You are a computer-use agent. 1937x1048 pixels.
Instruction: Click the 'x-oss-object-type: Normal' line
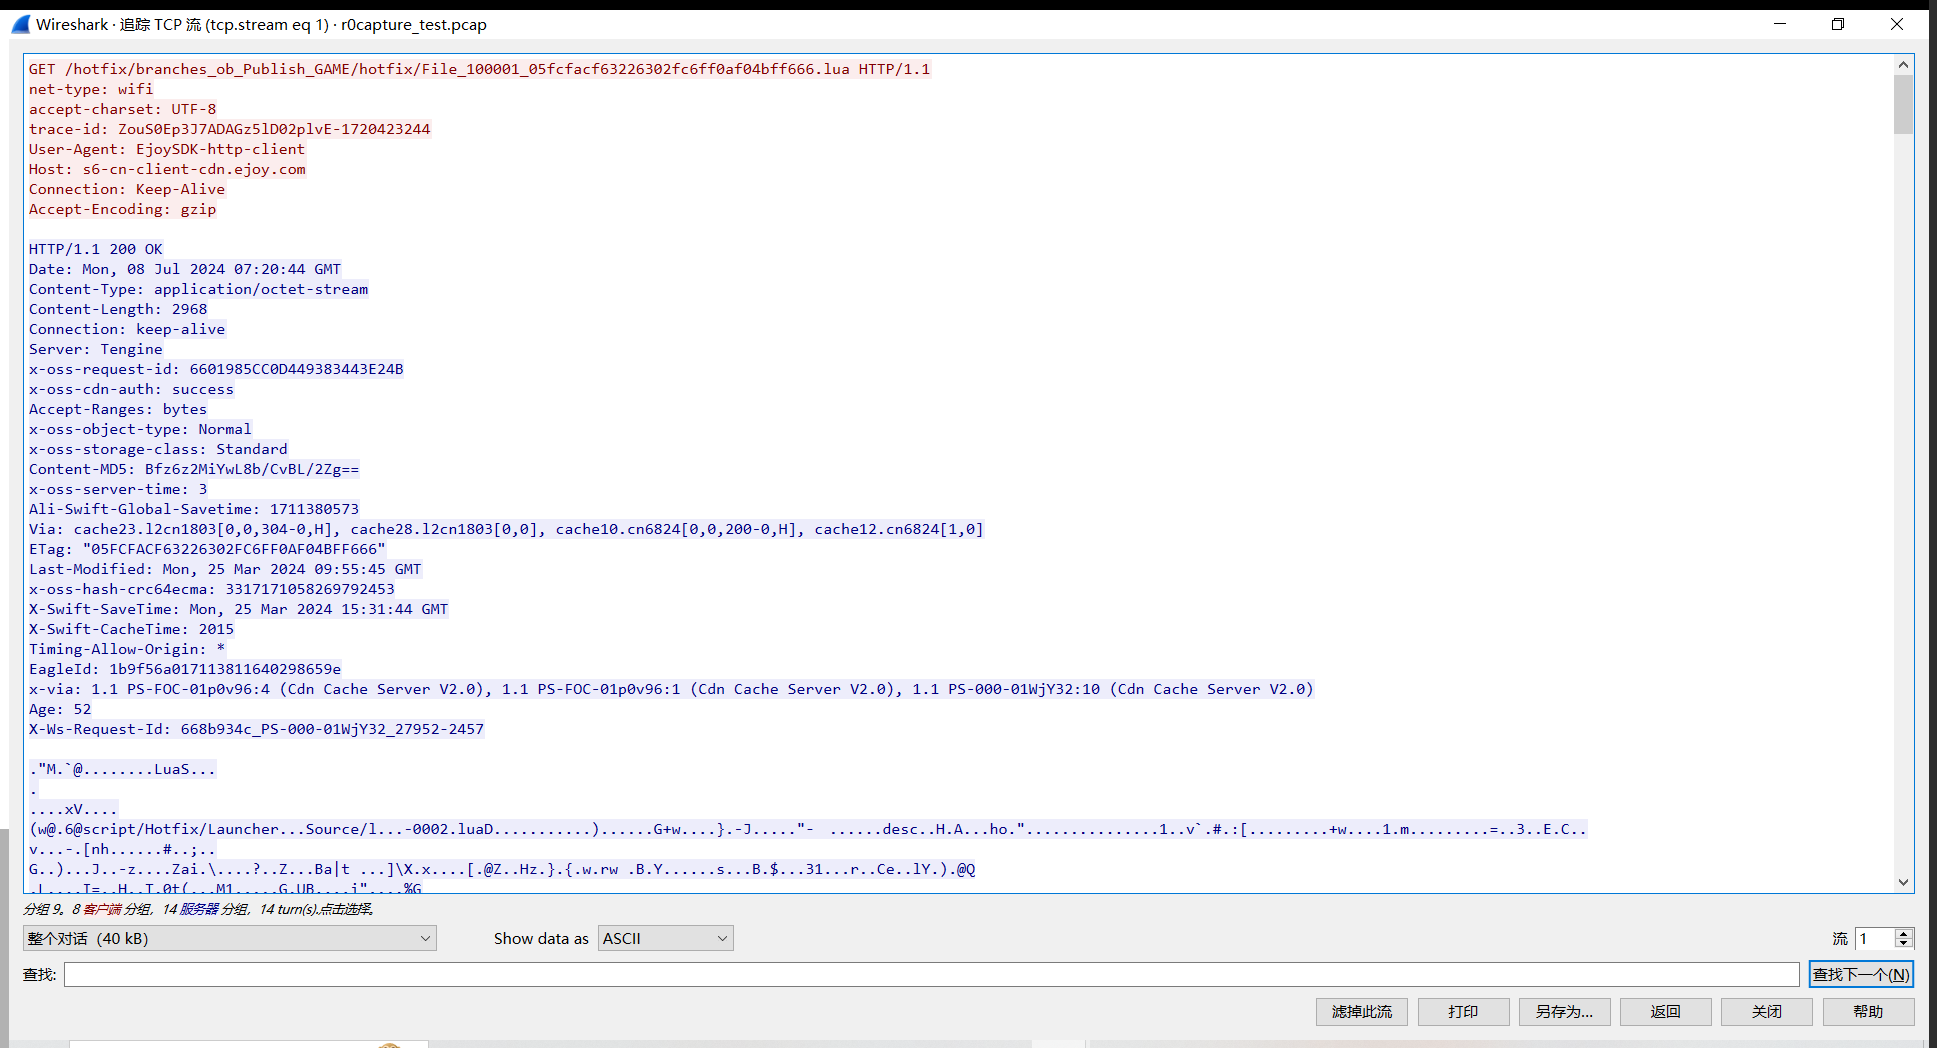[x=140, y=429]
